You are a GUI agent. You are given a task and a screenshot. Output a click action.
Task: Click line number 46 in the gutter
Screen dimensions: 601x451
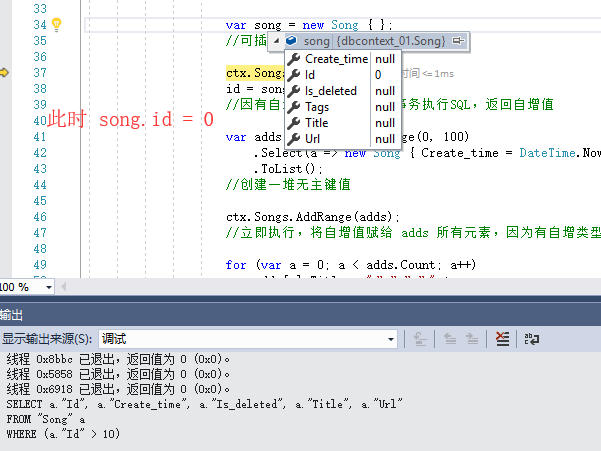coord(40,216)
